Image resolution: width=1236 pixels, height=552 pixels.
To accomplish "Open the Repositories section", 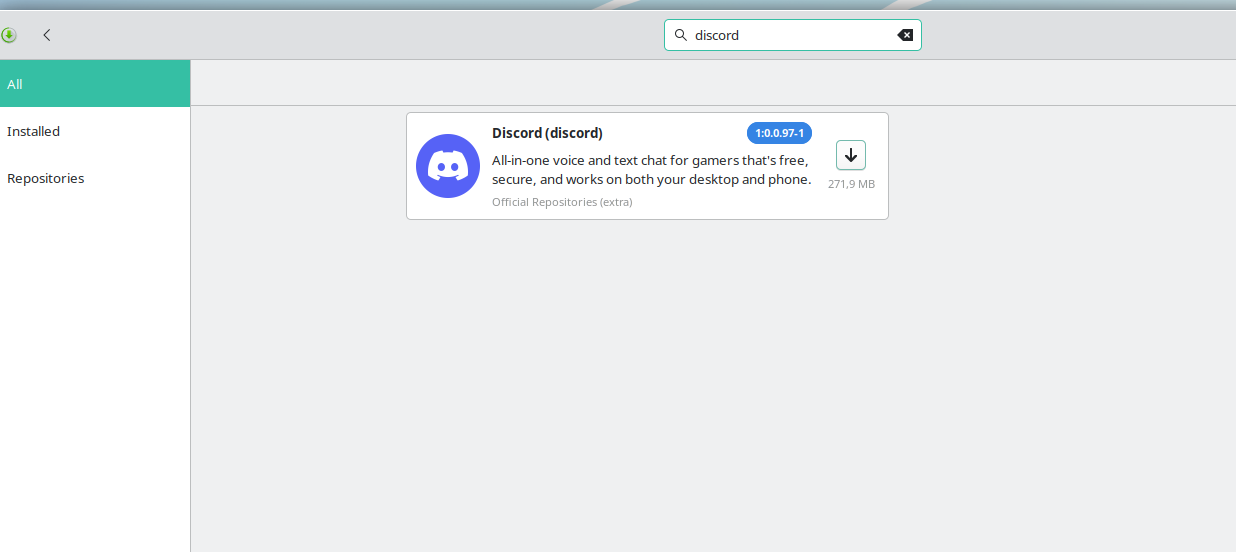I will pyautogui.click(x=95, y=178).
